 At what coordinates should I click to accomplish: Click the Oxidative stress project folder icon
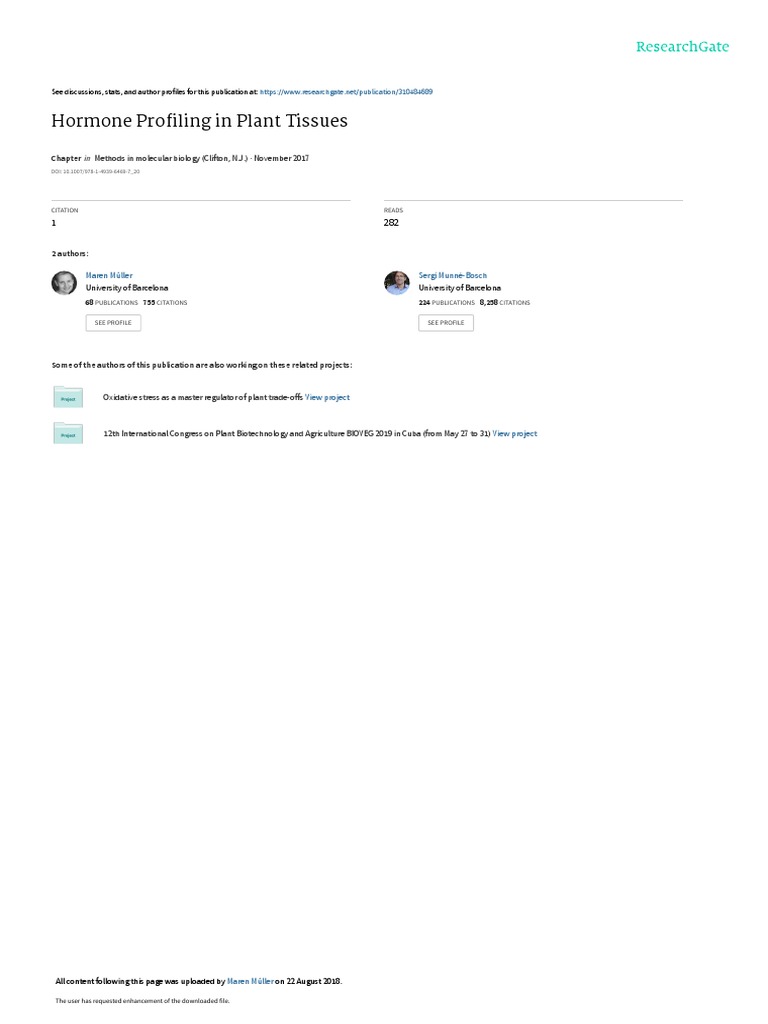[x=68, y=397]
